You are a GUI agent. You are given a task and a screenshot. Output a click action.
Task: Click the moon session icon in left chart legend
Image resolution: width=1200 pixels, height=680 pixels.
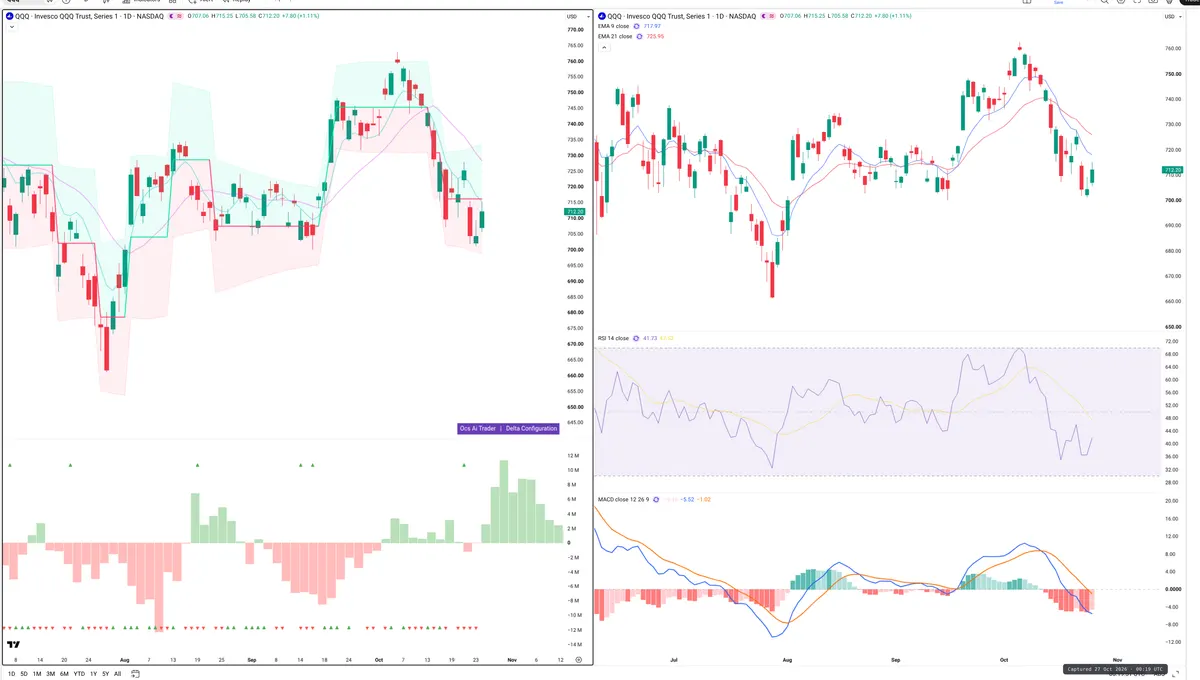pyautogui.click(x=171, y=16)
